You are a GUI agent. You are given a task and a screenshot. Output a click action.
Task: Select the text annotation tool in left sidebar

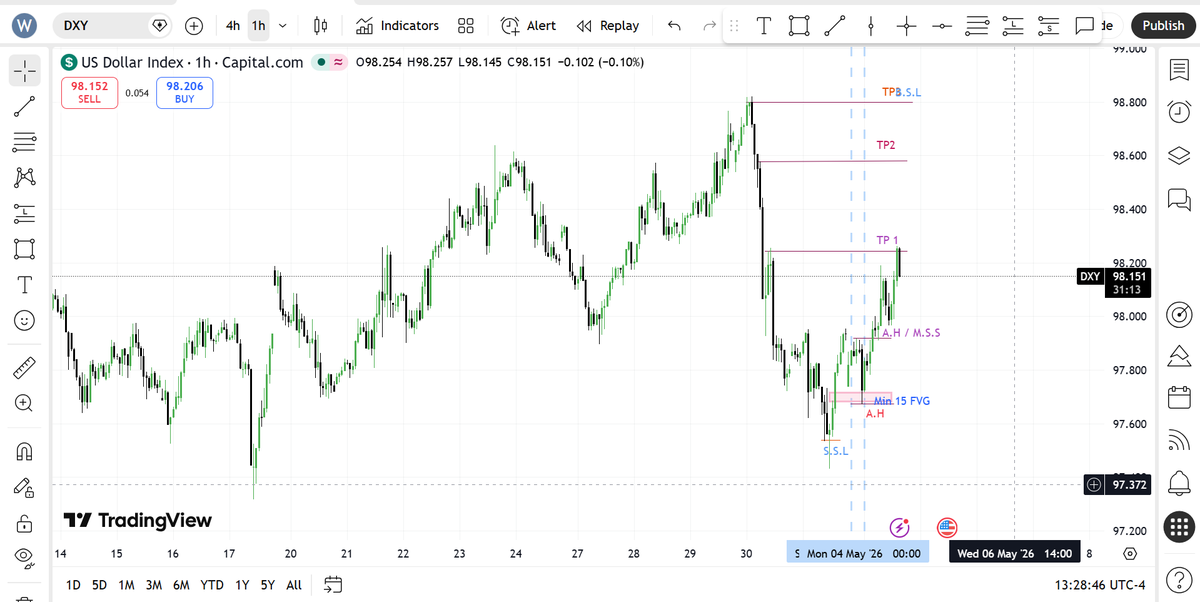click(x=26, y=285)
